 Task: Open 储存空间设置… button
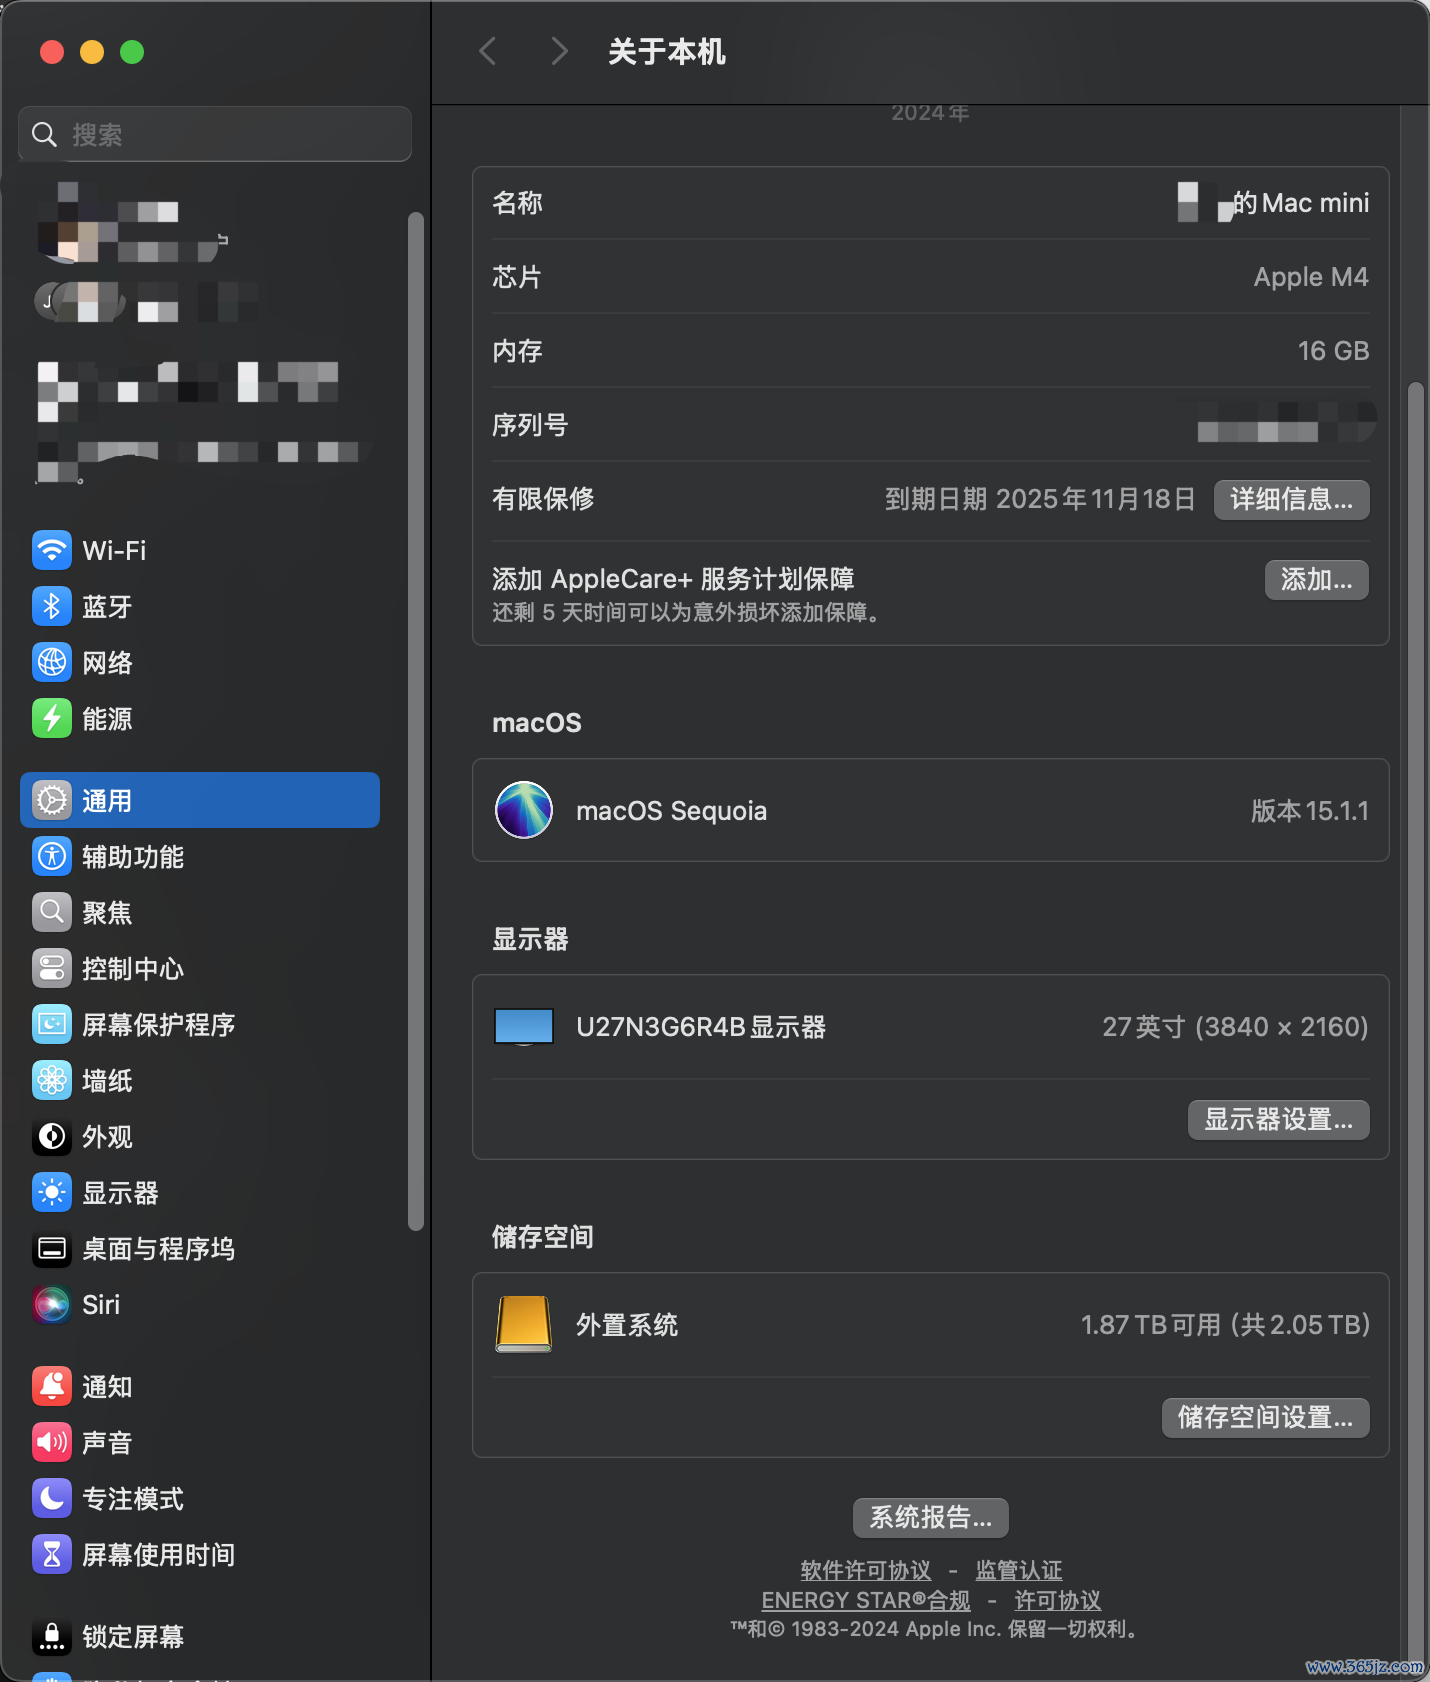pyautogui.click(x=1265, y=1417)
